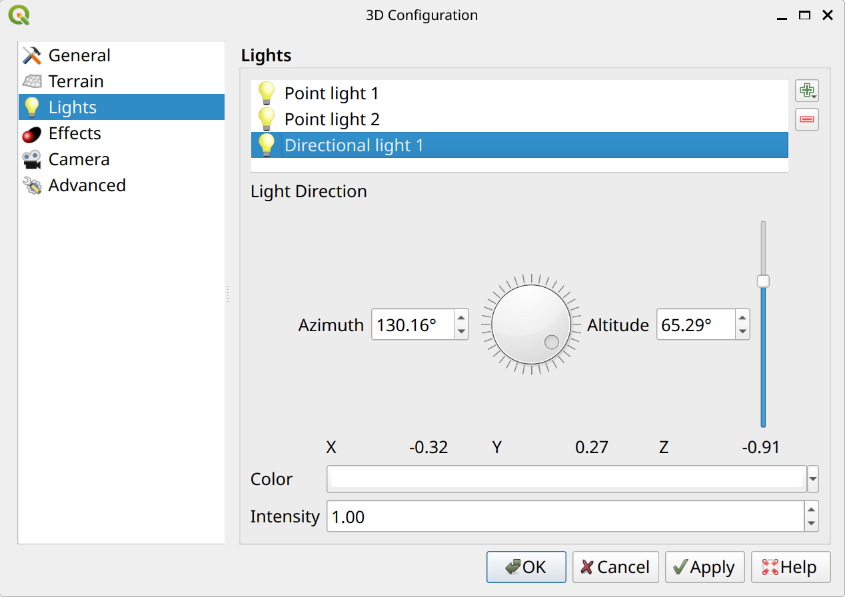
Task: Click the bulb icon of Point light 2
Action: (x=266, y=119)
